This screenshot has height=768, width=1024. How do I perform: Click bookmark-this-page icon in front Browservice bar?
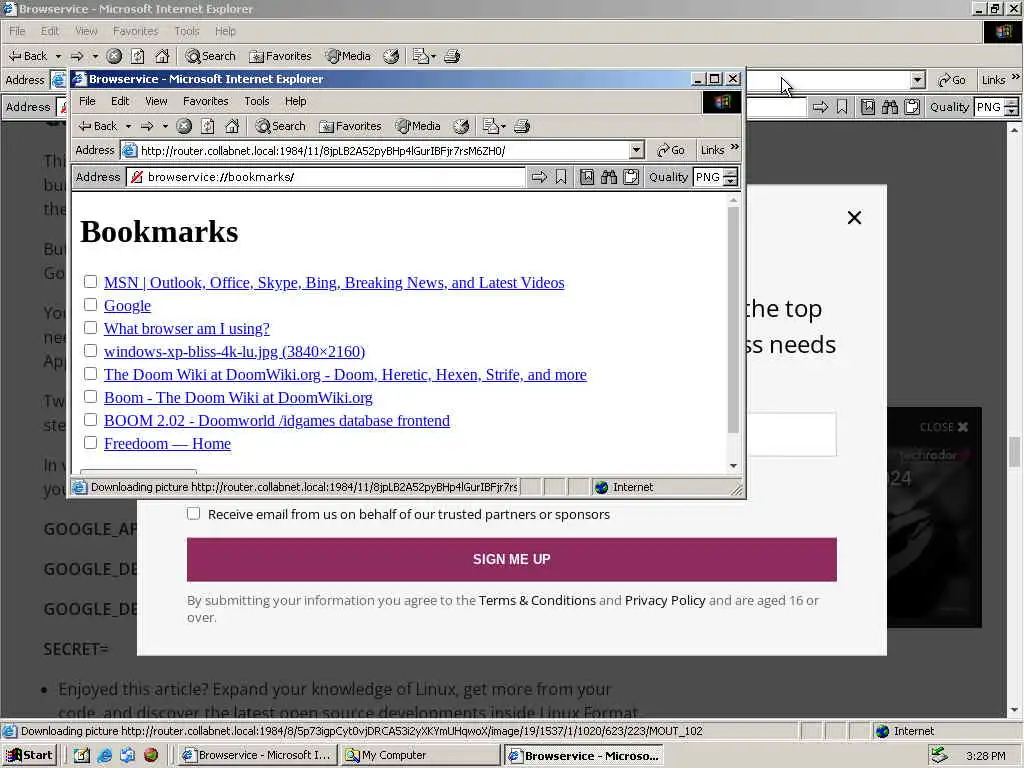pos(561,177)
